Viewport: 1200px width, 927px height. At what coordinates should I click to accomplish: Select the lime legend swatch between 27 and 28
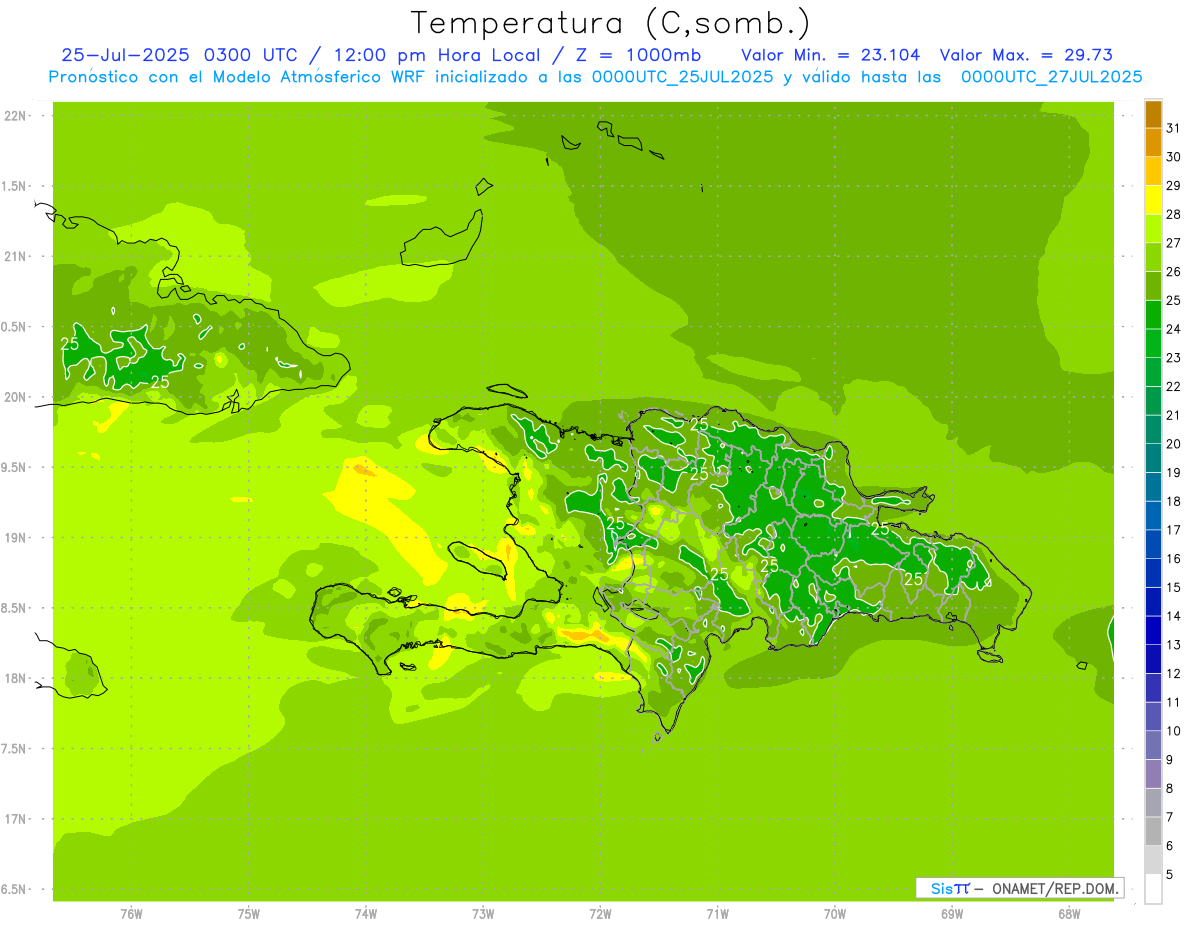click(1153, 228)
